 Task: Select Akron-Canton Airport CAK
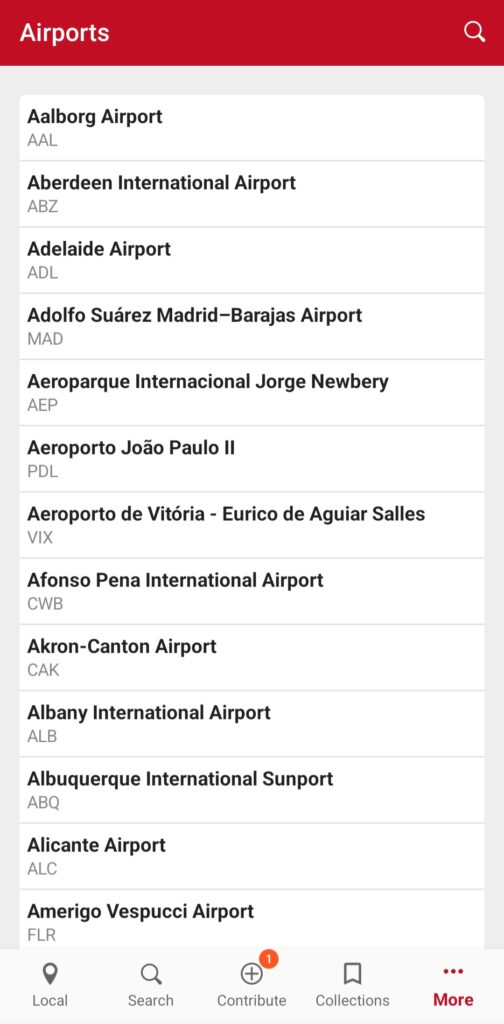[x=252, y=658]
